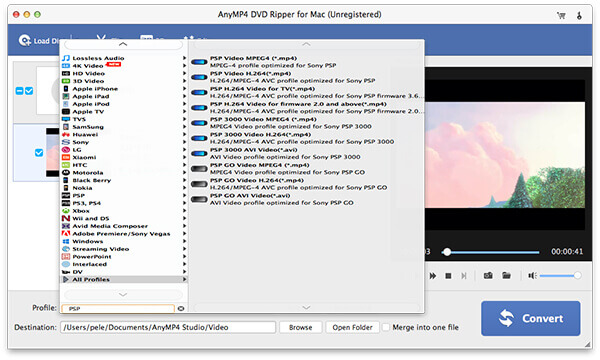Choose PSP H.264 Video for TV(*.mp4)

coord(307,93)
